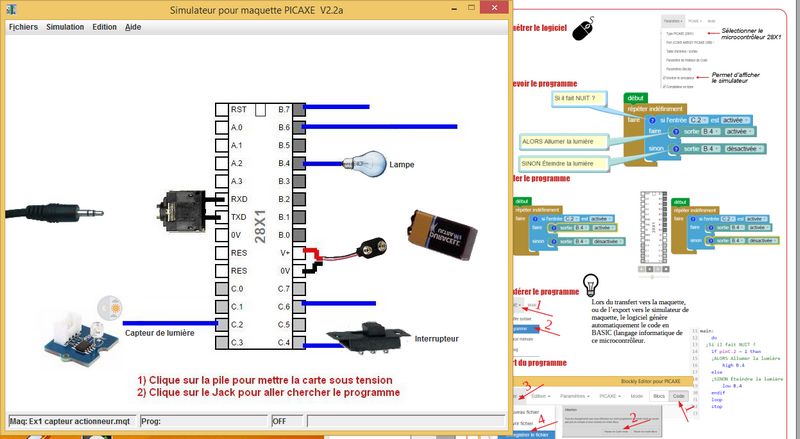800x439 pixels.
Task: Click the Blocs tab button
Action: [658, 396]
